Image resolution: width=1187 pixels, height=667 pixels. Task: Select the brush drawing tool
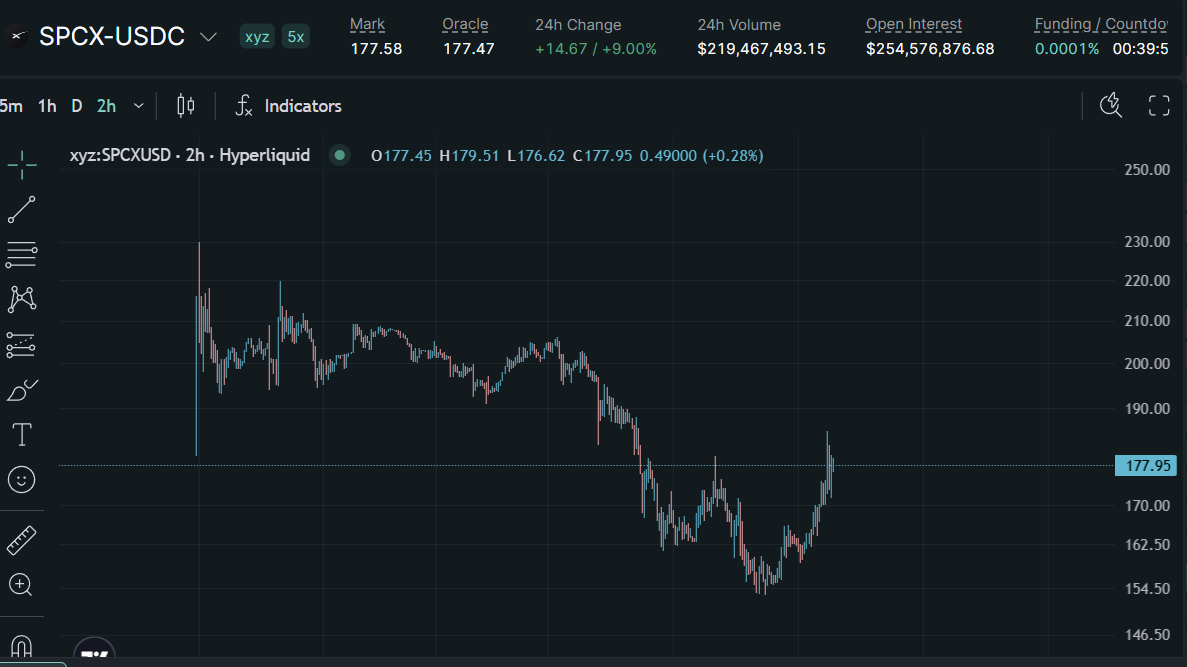pyautogui.click(x=22, y=390)
